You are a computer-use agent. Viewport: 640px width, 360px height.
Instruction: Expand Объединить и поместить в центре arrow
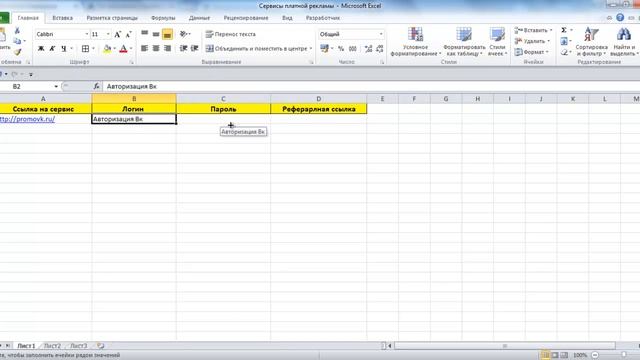[311, 49]
